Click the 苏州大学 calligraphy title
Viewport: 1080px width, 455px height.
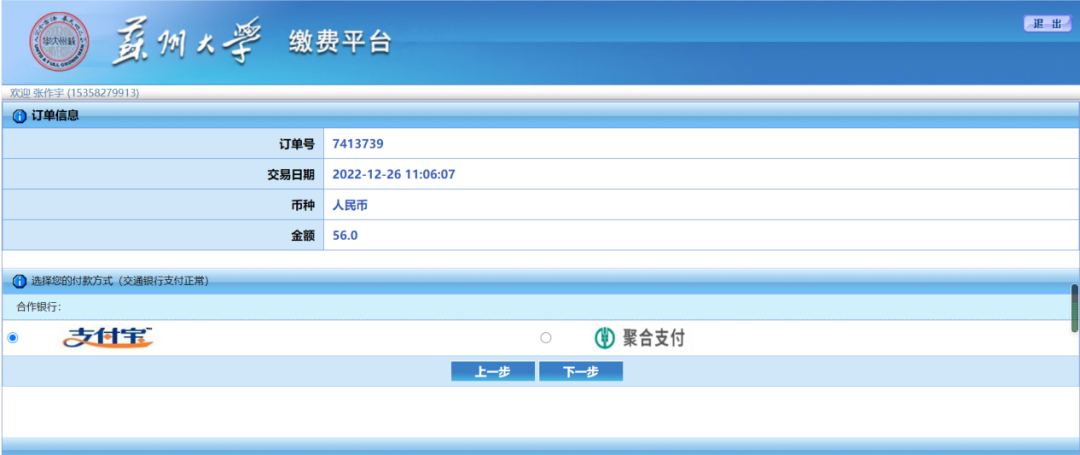click(186, 41)
